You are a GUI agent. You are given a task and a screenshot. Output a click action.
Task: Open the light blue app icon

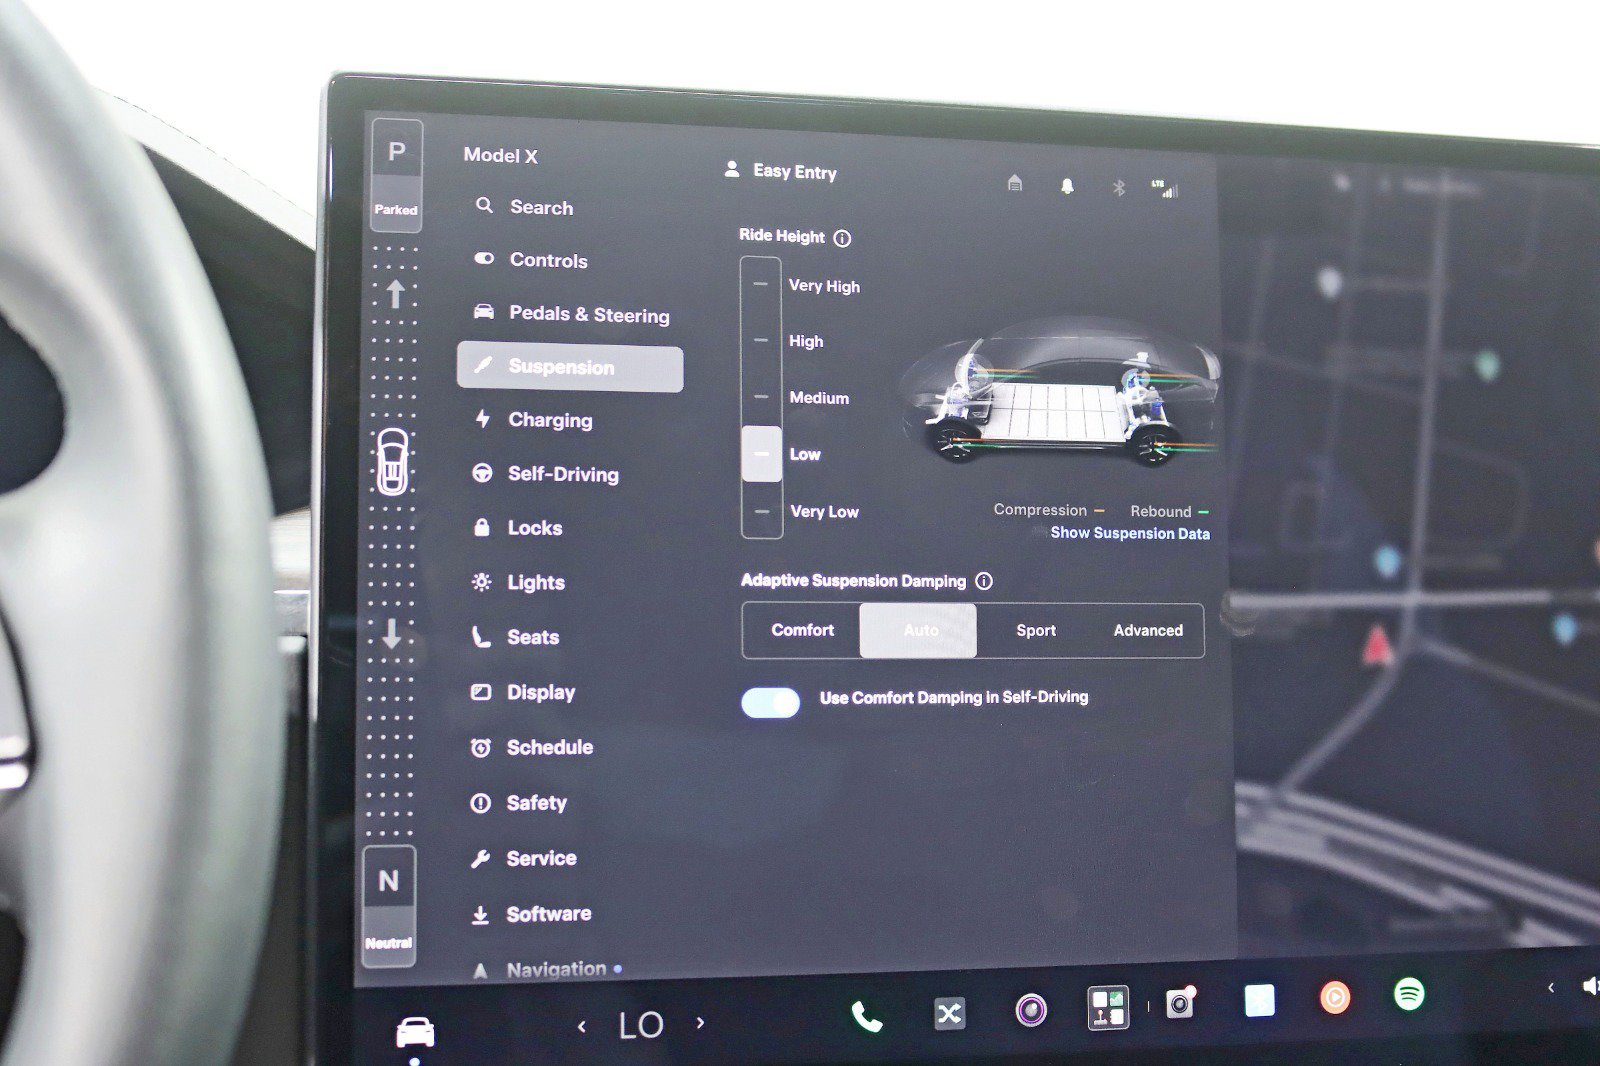click(1259, 1000)
